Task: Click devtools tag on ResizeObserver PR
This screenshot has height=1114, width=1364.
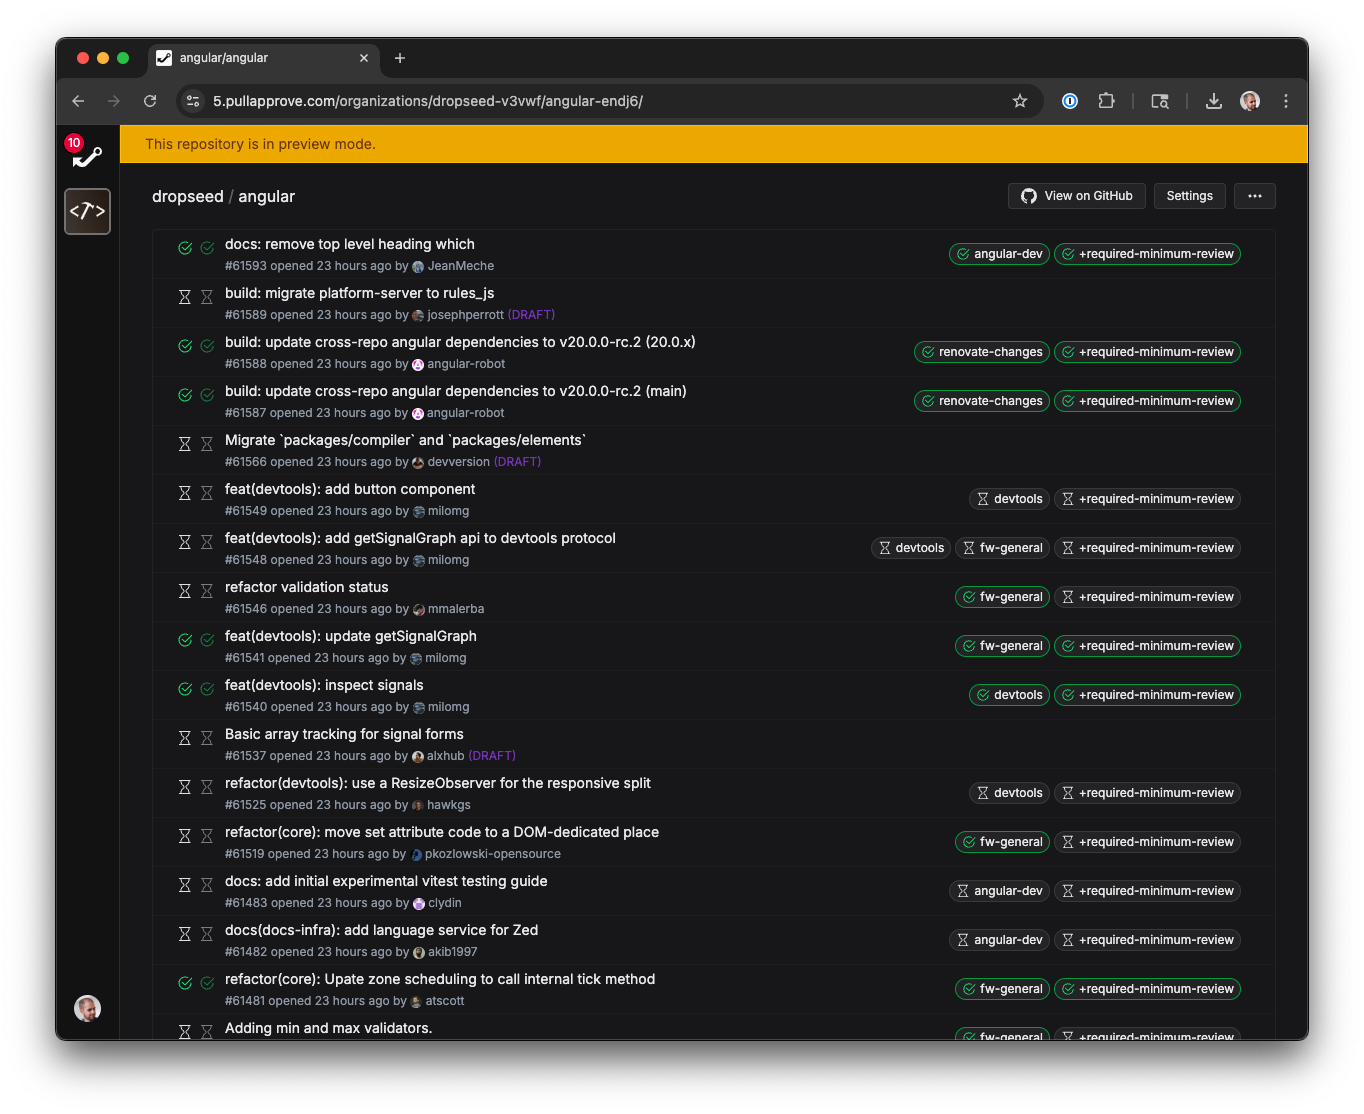Action: click(1009, 793)
